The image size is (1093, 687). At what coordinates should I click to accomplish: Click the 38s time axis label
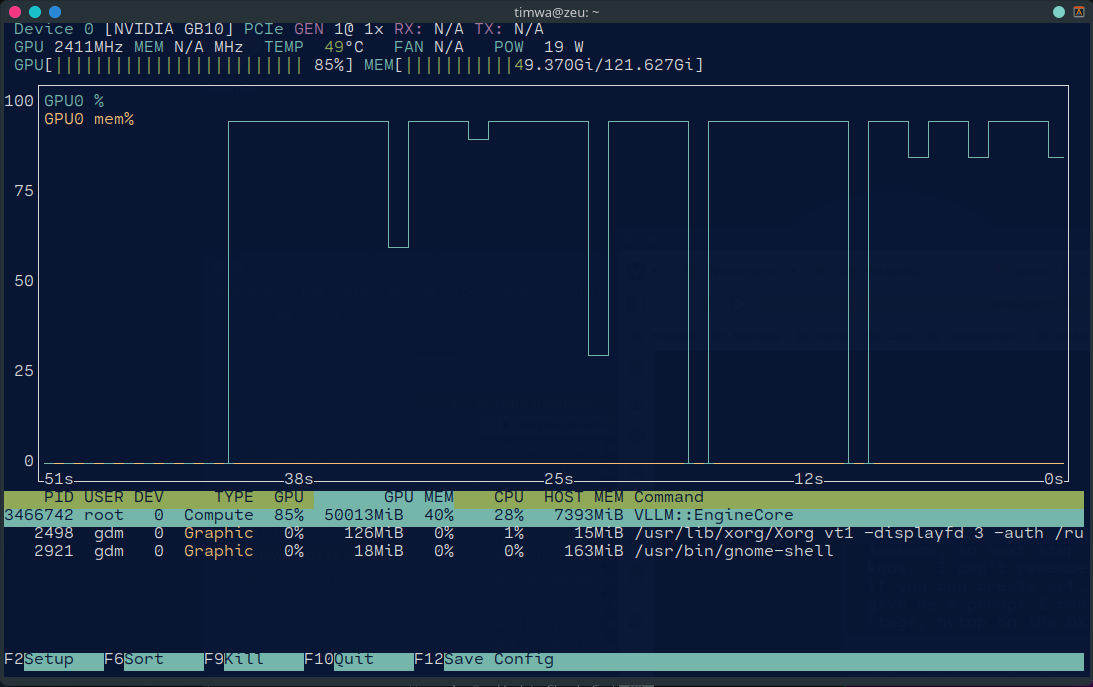tap(298, 479)
